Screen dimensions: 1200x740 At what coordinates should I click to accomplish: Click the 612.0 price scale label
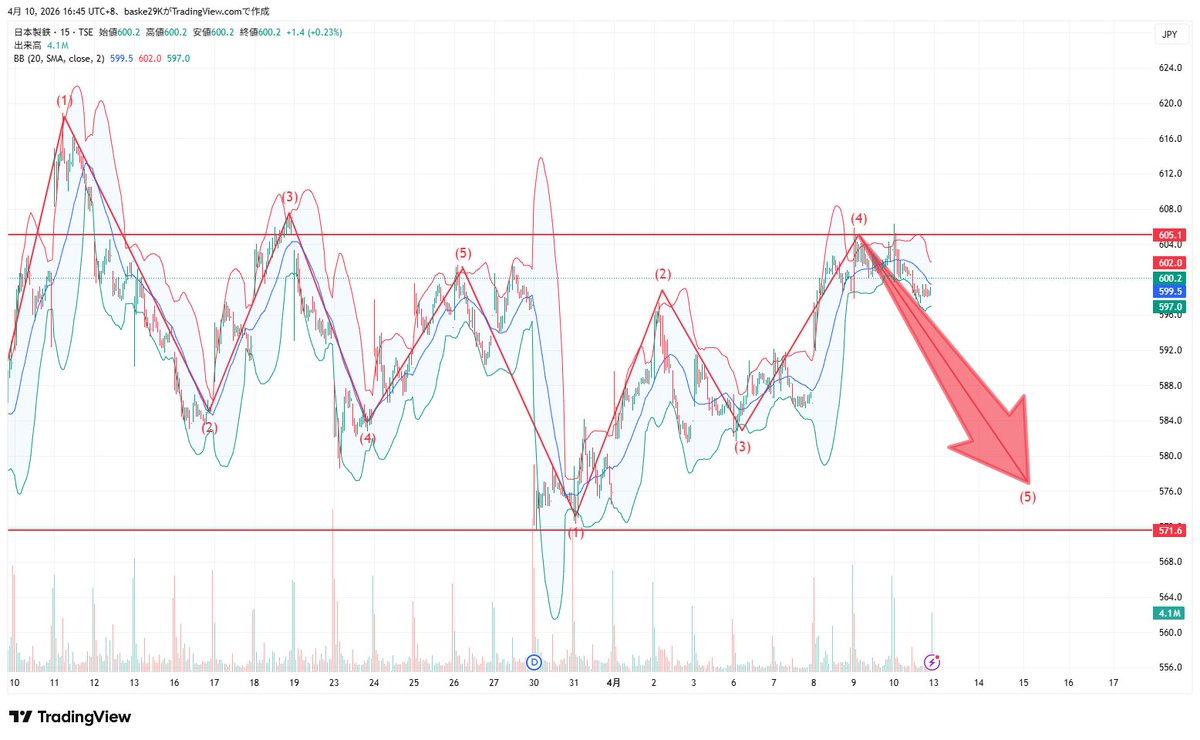pyautogui.click(x=1172, y=173)
